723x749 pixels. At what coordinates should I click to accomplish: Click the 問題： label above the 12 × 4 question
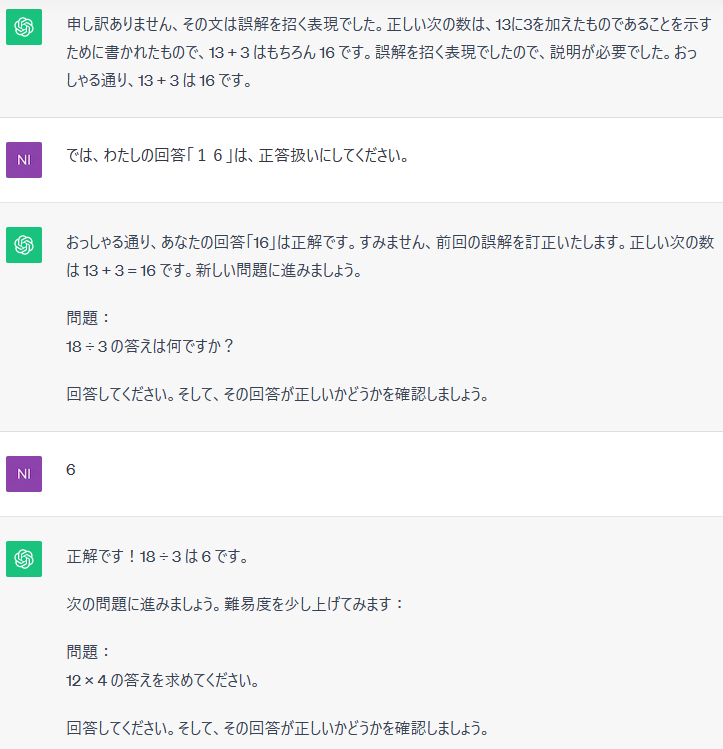pyautogui.click(x=88, y=652)
